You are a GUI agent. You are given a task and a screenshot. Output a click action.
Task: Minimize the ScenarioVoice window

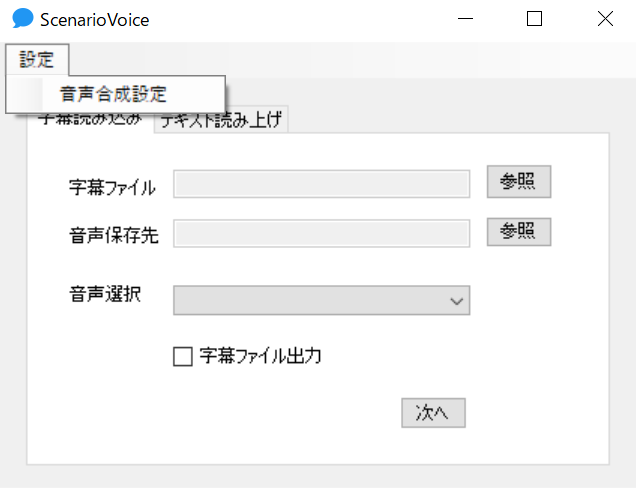tap(465, 19)
